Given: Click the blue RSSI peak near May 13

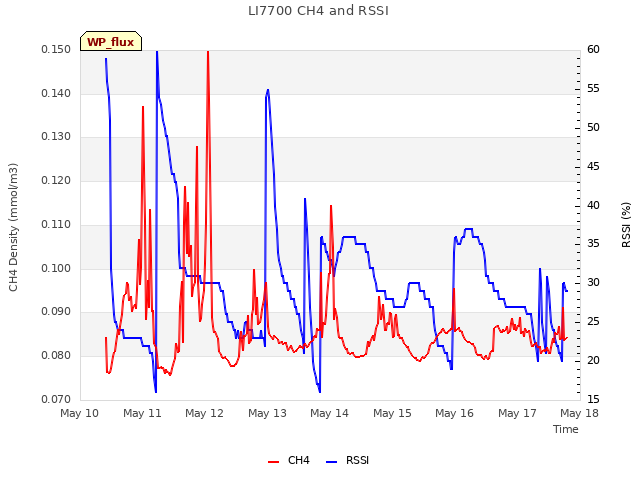Looking at the screenshot, I should [x=268, y=90].
